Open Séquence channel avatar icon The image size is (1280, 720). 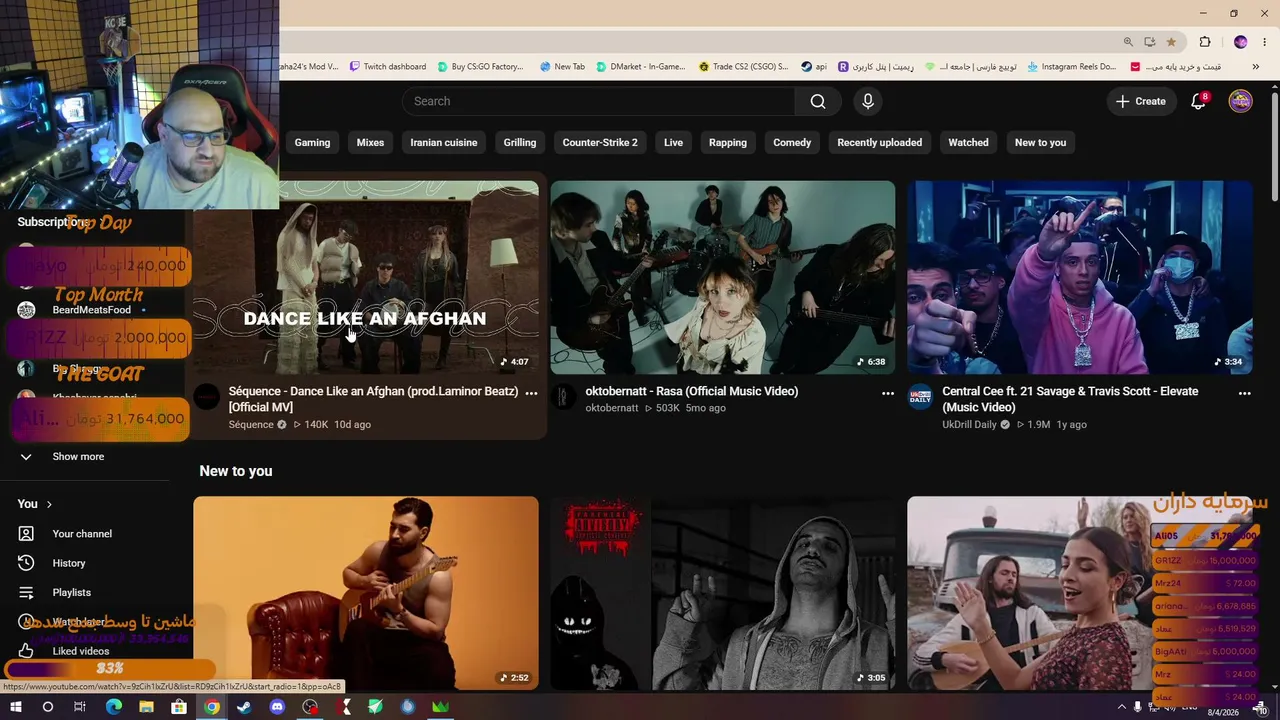pos(207,397)
